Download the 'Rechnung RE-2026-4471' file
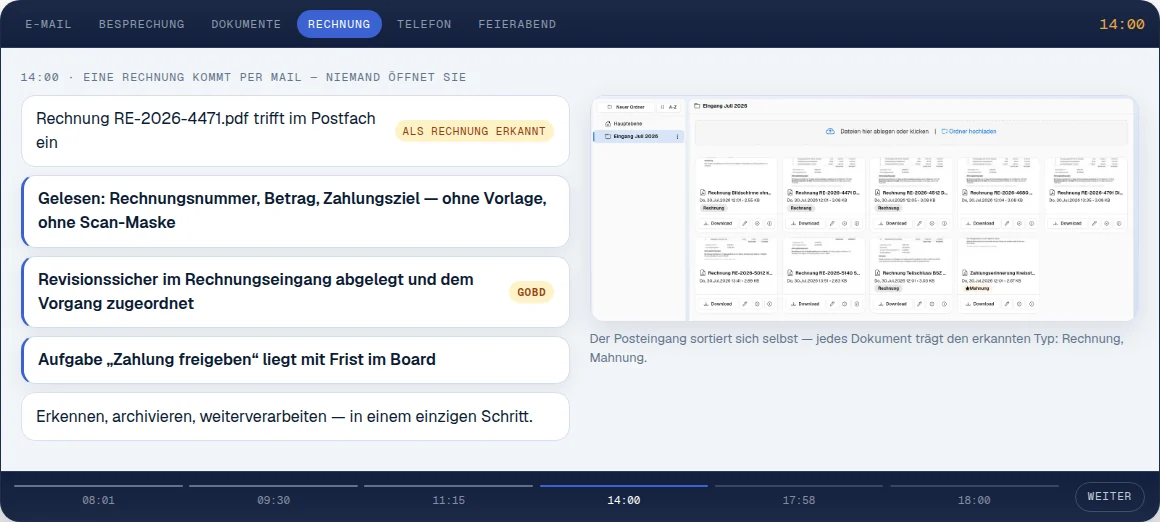Viewport: 1160px width, 522px height. [x=805, y=223]
